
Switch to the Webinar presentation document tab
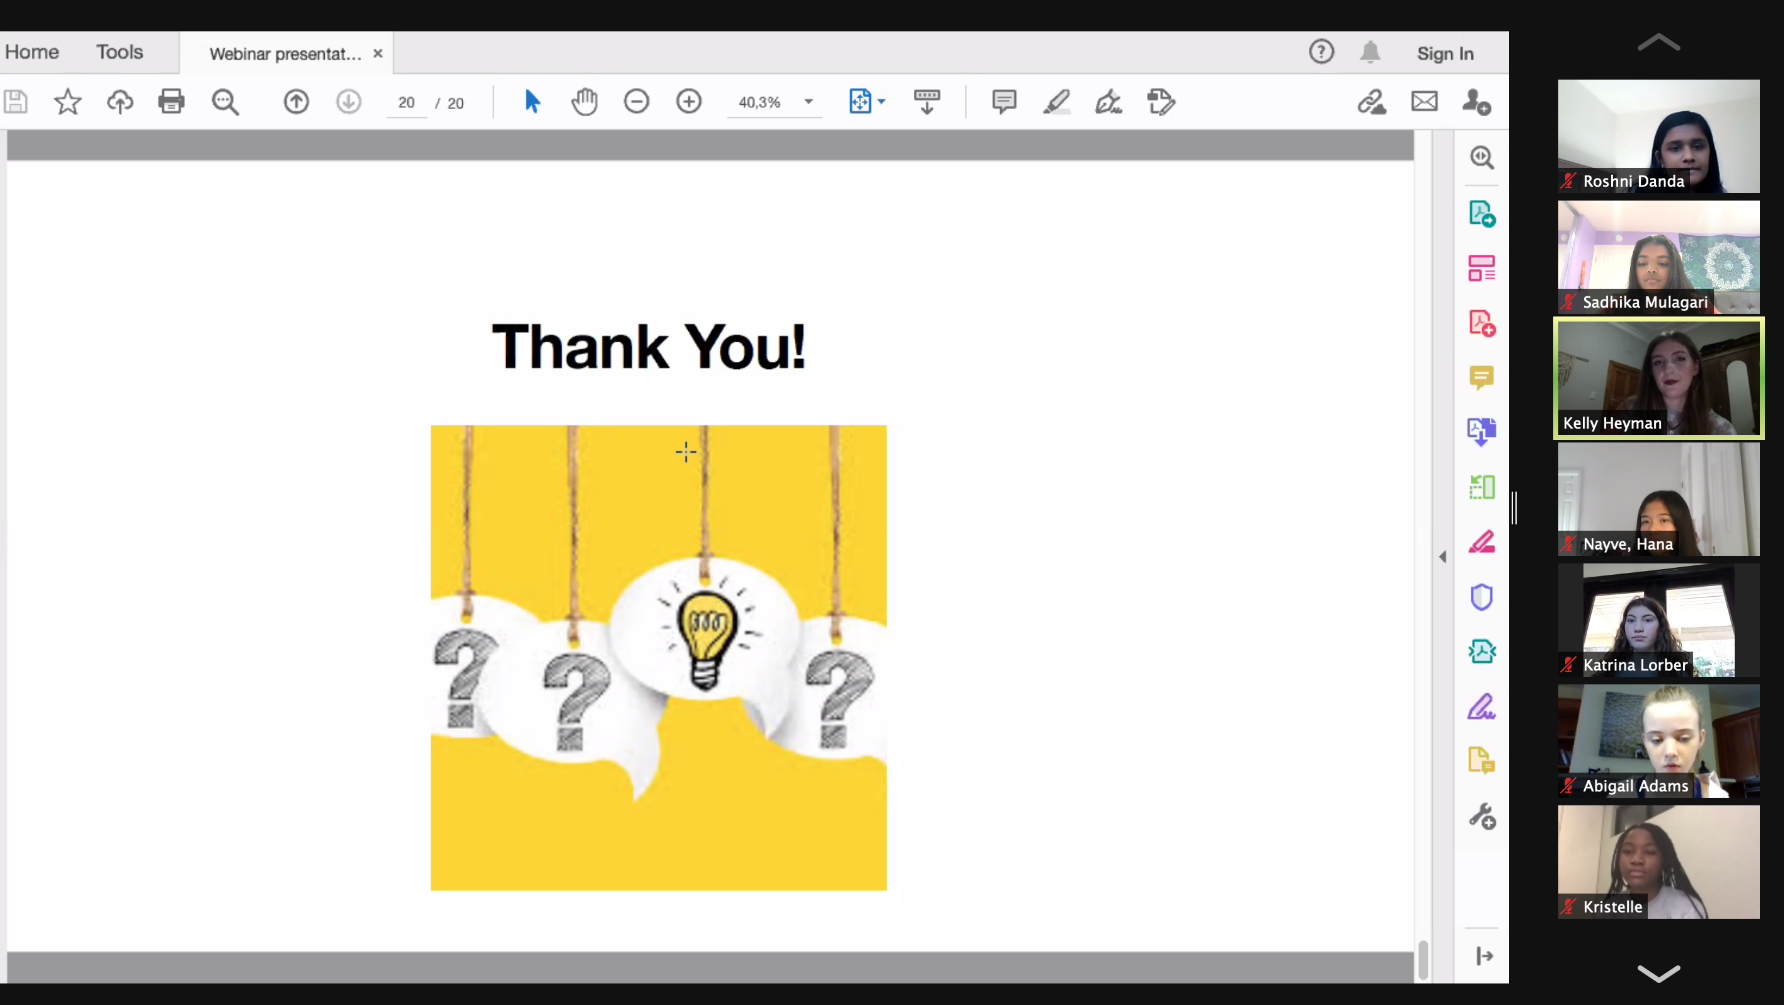tap(285, 54)
